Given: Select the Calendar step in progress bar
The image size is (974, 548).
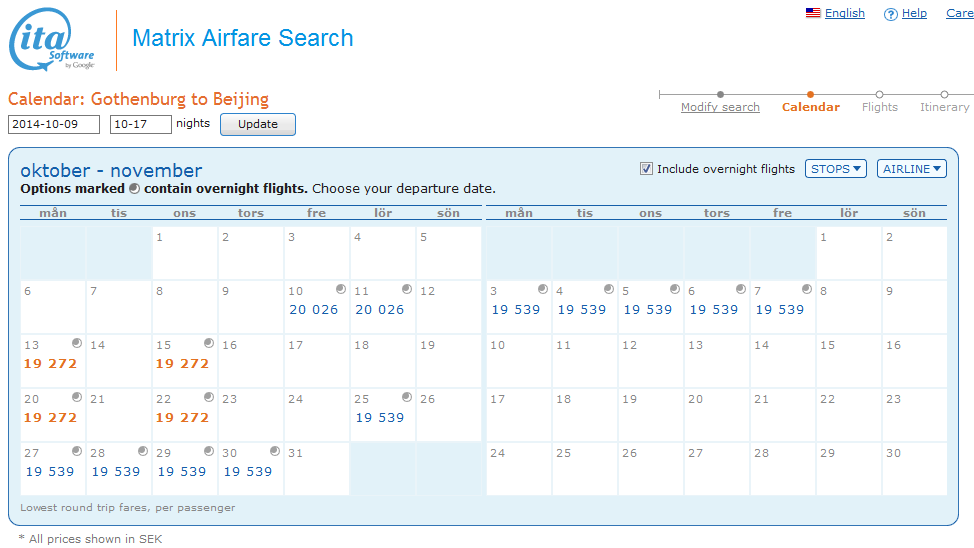Looking at the screenshot, I should tap(810, 107).
